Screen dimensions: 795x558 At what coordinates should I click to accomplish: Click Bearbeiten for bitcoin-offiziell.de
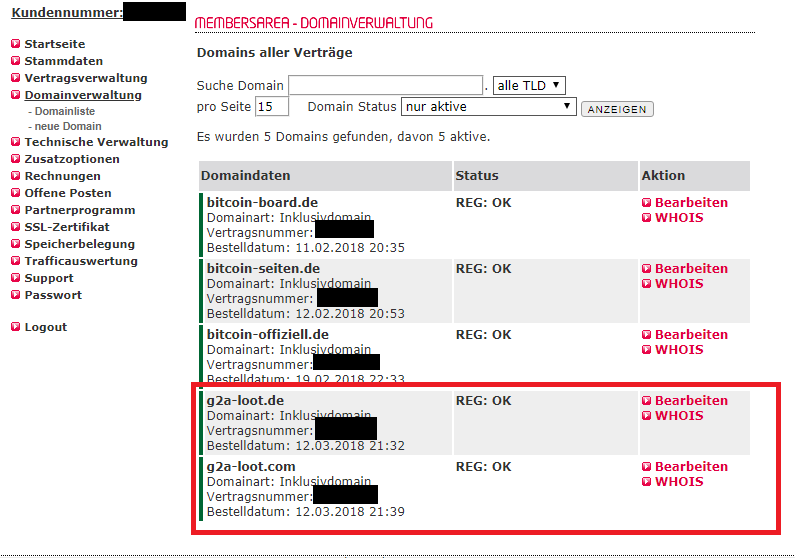pos(691,335)
